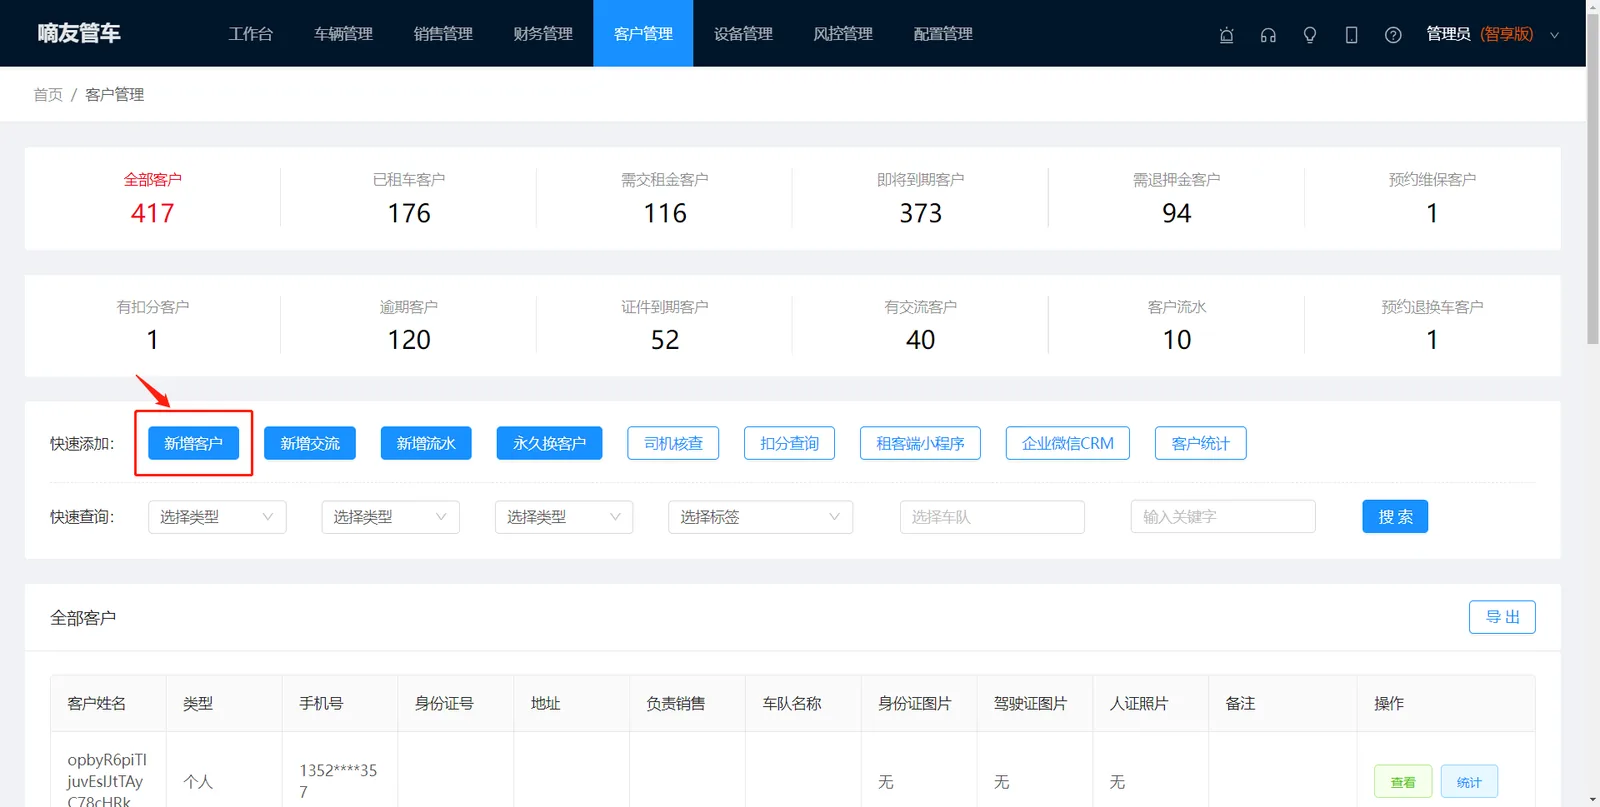Open 财务管理 menu
The image size is (1600, 807).
pyautogui.click(x=543, y=34)
